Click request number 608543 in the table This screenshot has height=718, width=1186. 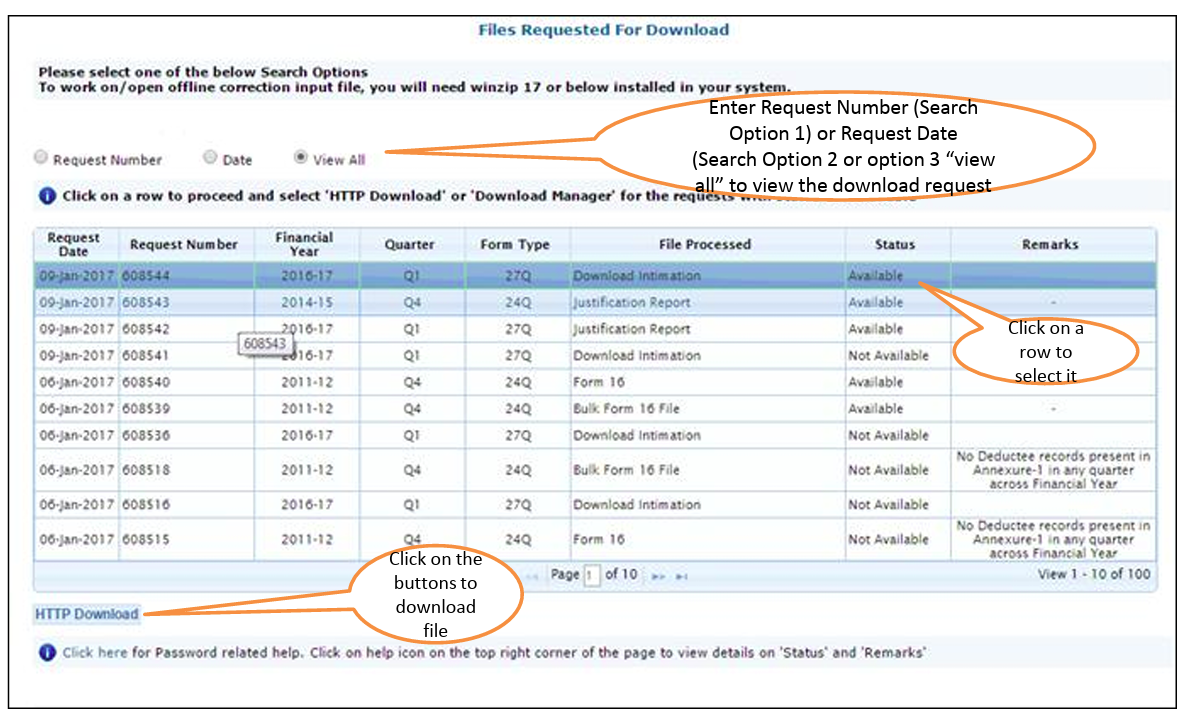point(146,302)
